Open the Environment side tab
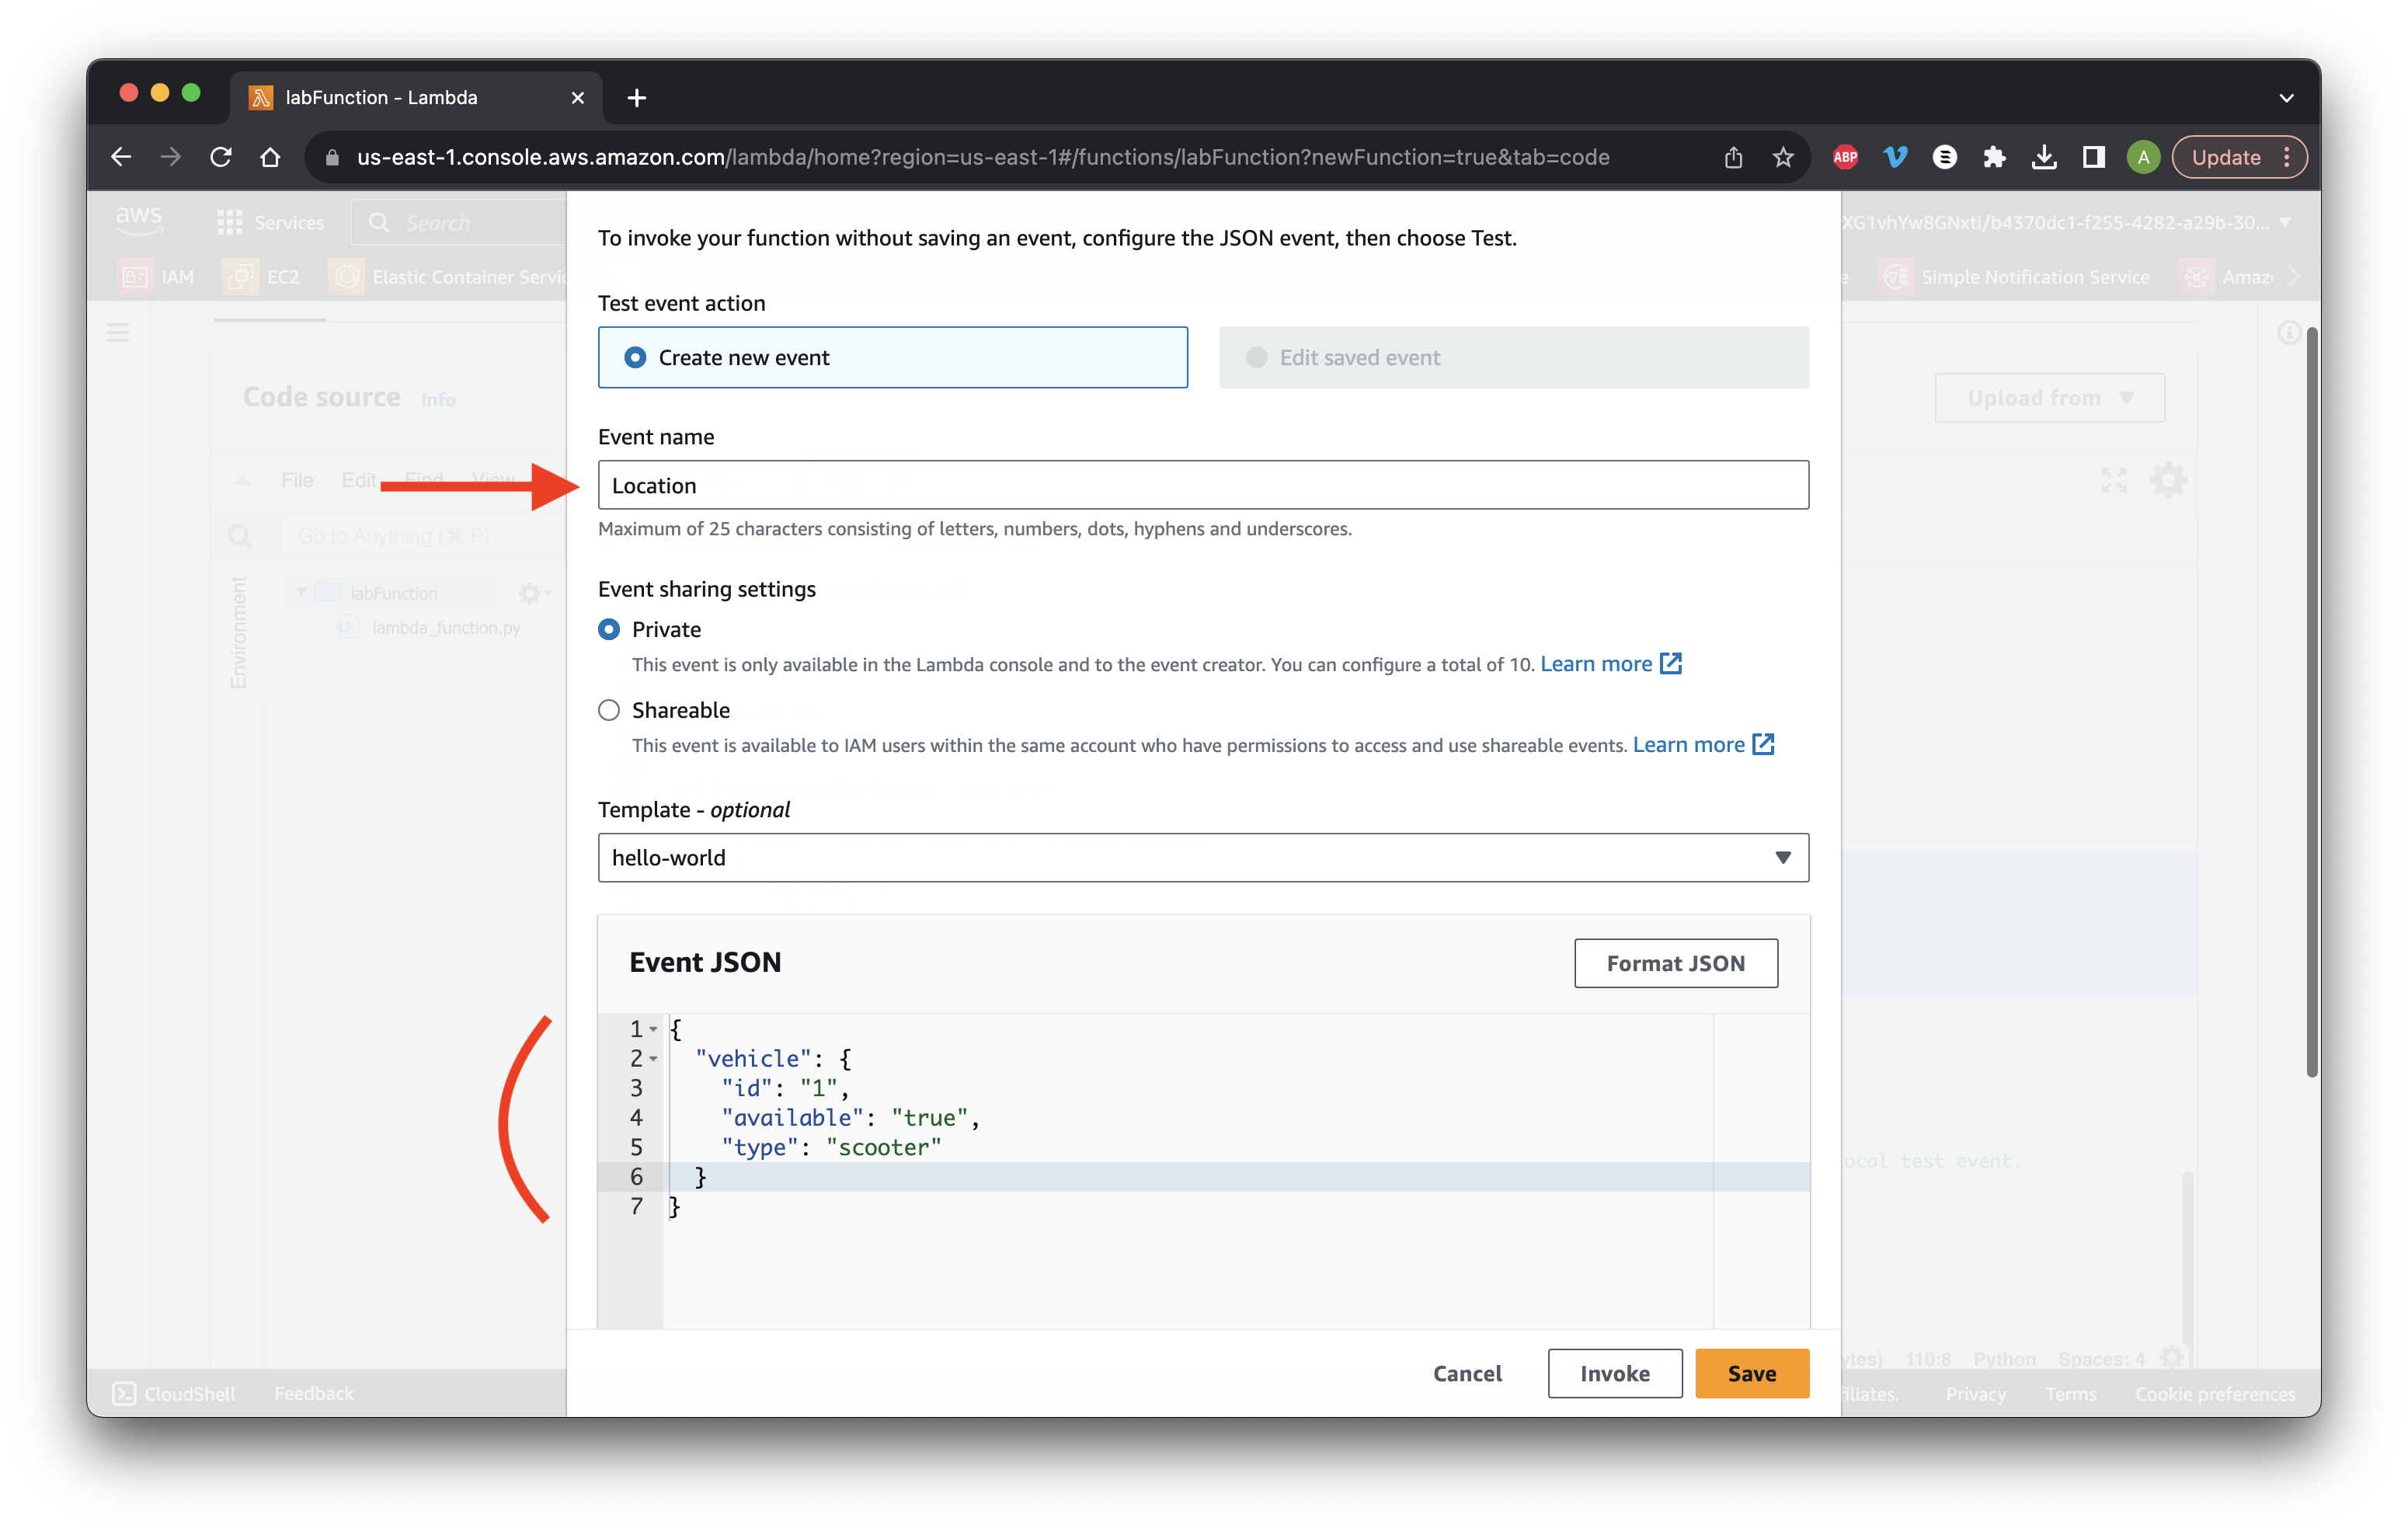The image size is (2408, 1532). 238,633
